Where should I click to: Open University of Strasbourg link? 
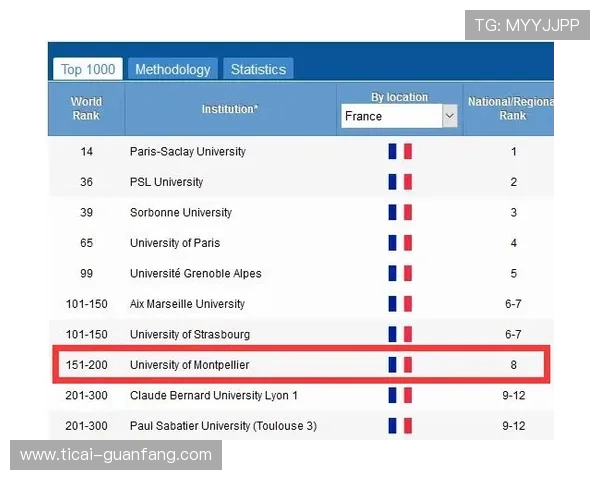click(x=190, y=335)
